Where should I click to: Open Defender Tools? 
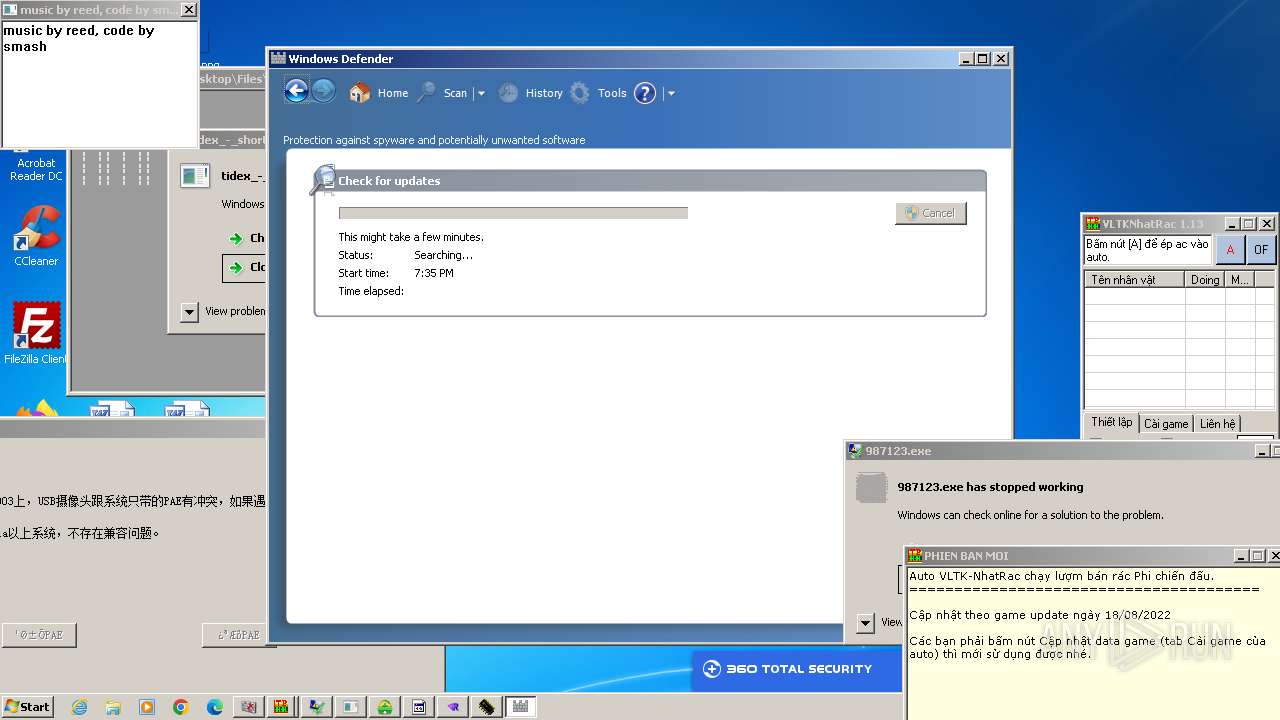[x=599, y=93]
